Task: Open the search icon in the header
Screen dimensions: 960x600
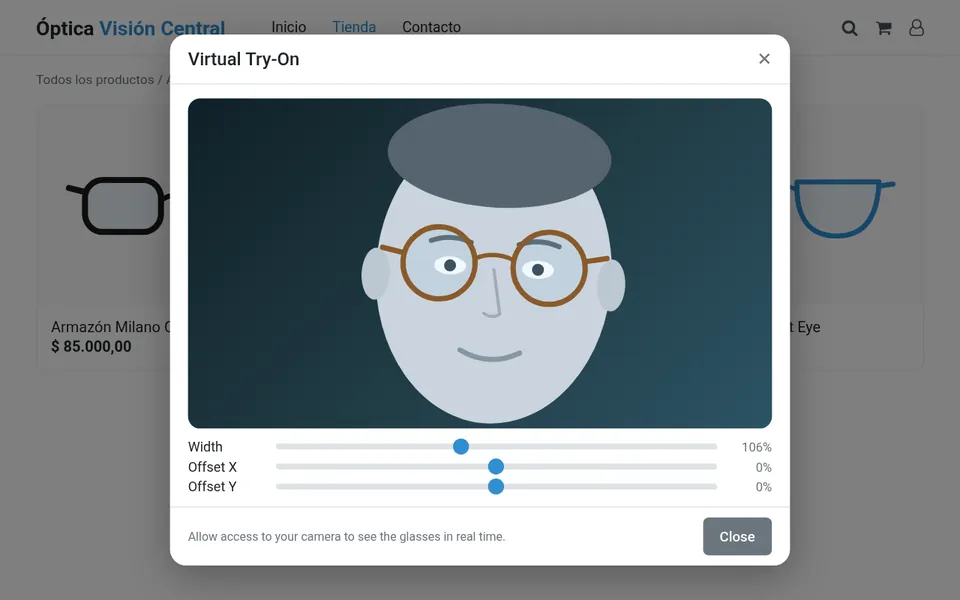Action: (849, 28)
